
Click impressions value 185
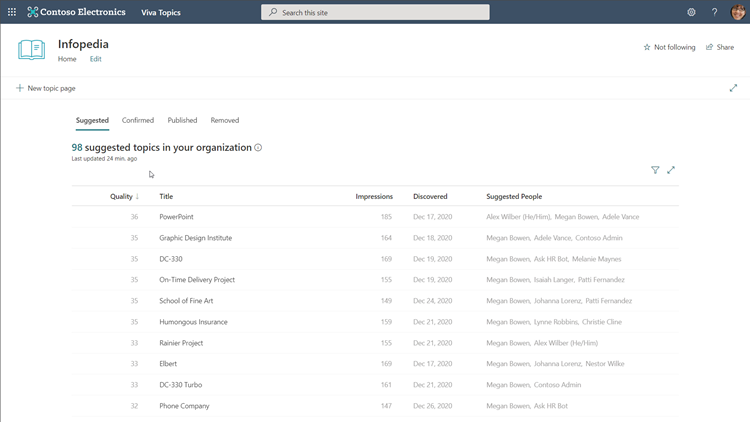pyautogui.click(x=386, y=217)
